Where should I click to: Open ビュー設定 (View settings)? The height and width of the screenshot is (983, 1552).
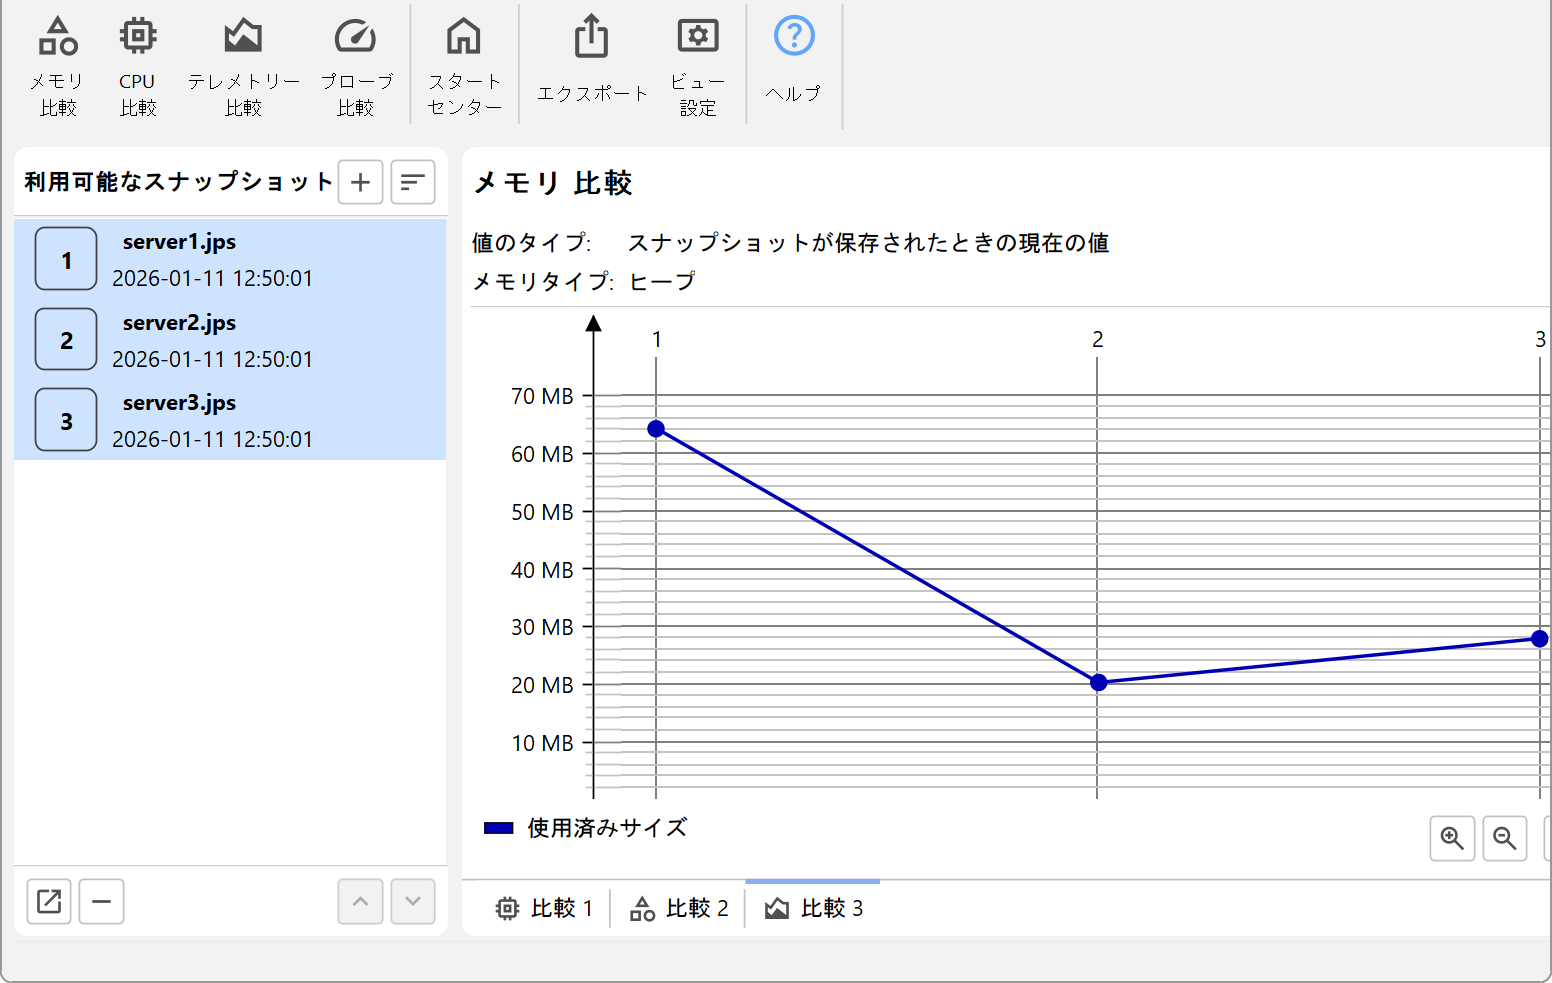click(697, 66)
